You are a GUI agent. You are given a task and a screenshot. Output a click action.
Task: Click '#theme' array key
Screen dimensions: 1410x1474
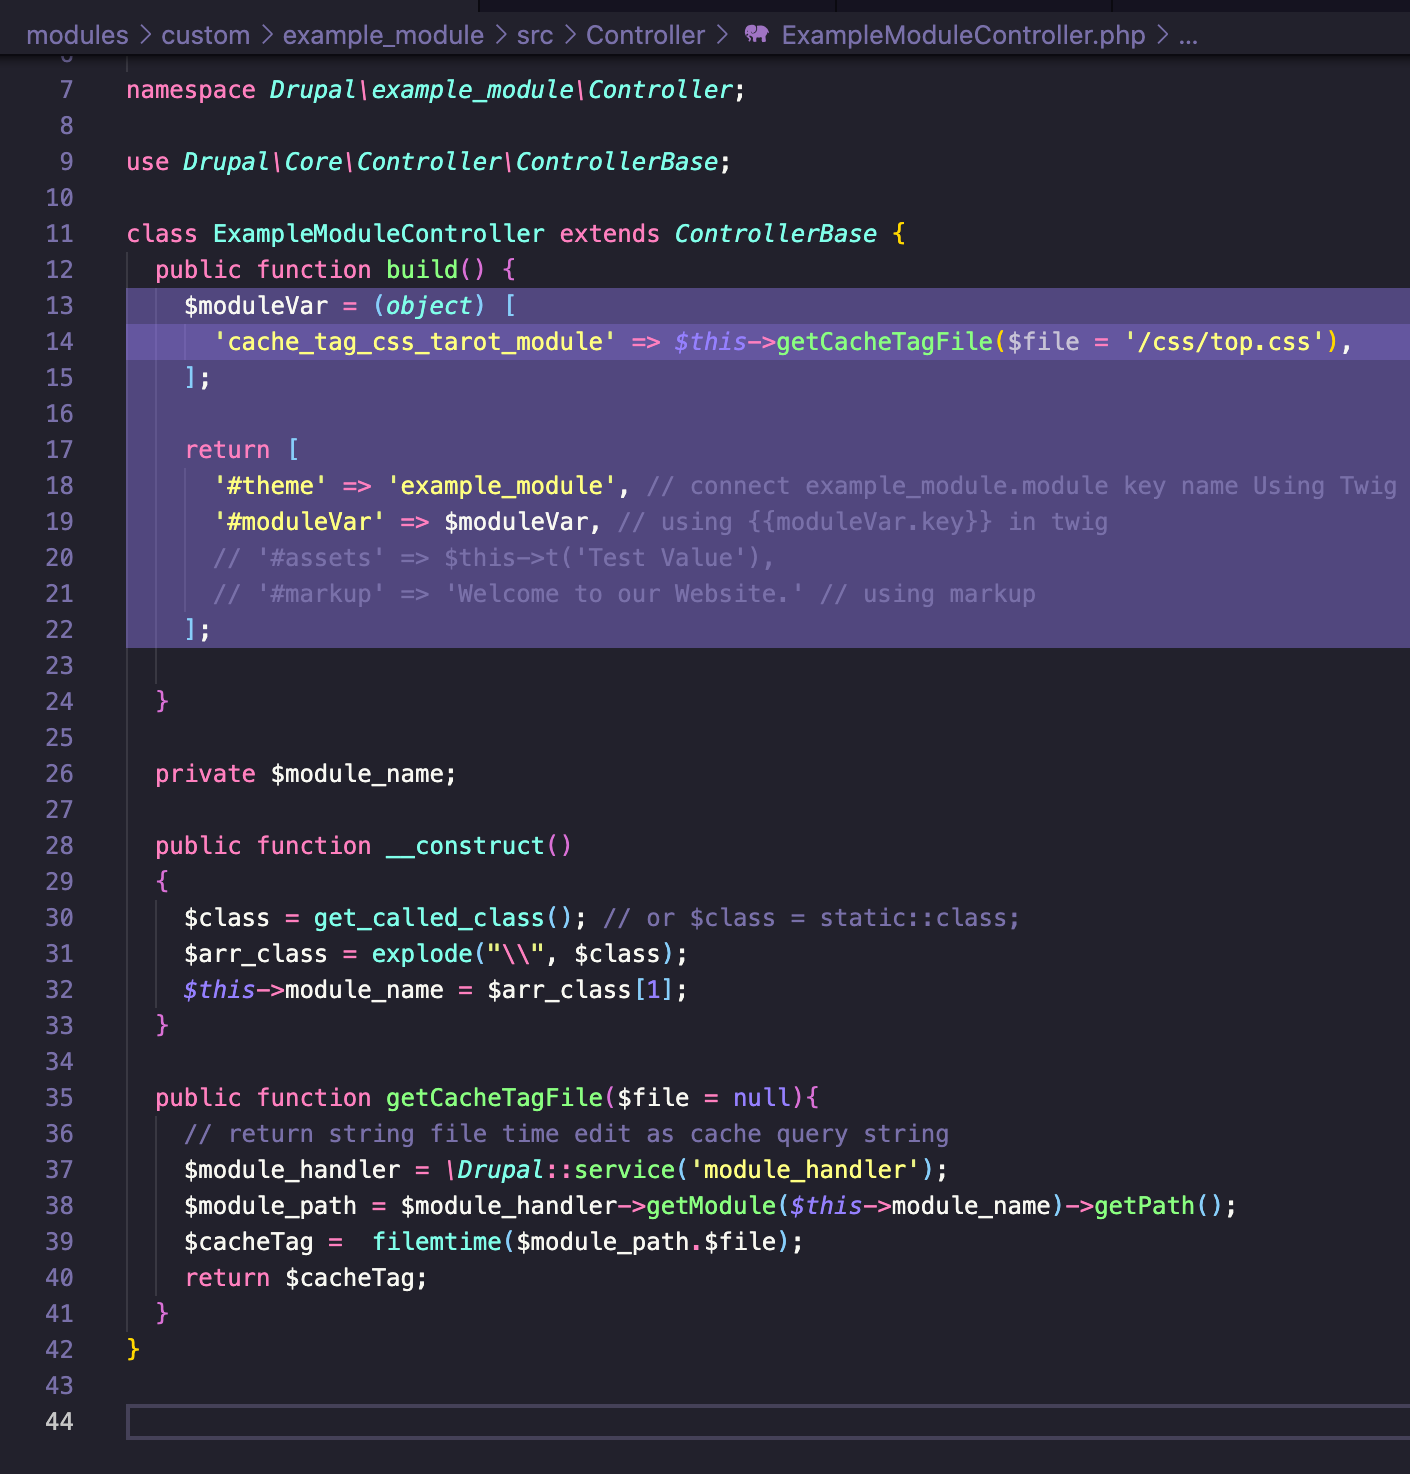270,486
